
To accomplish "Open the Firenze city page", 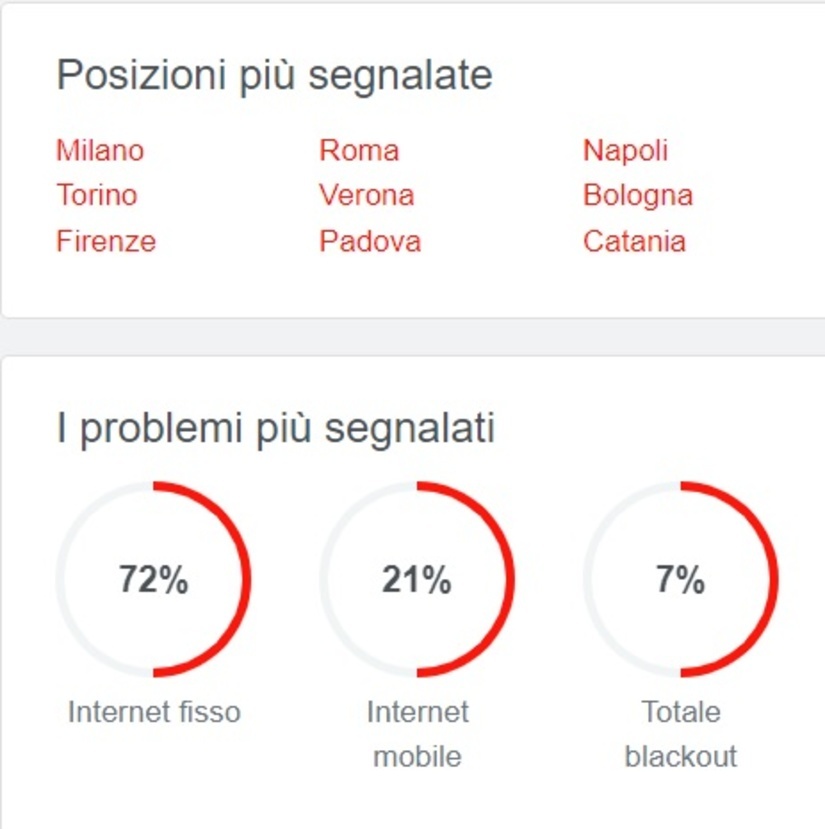I will pos(105,242).
